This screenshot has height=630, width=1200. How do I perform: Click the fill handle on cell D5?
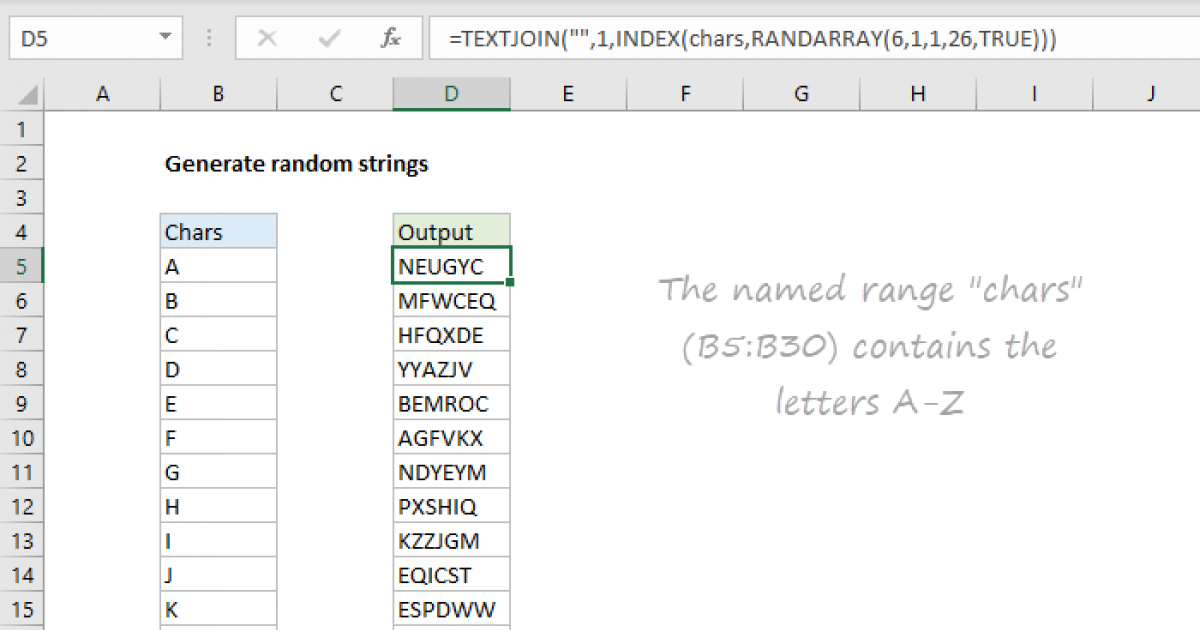(510, 283)
